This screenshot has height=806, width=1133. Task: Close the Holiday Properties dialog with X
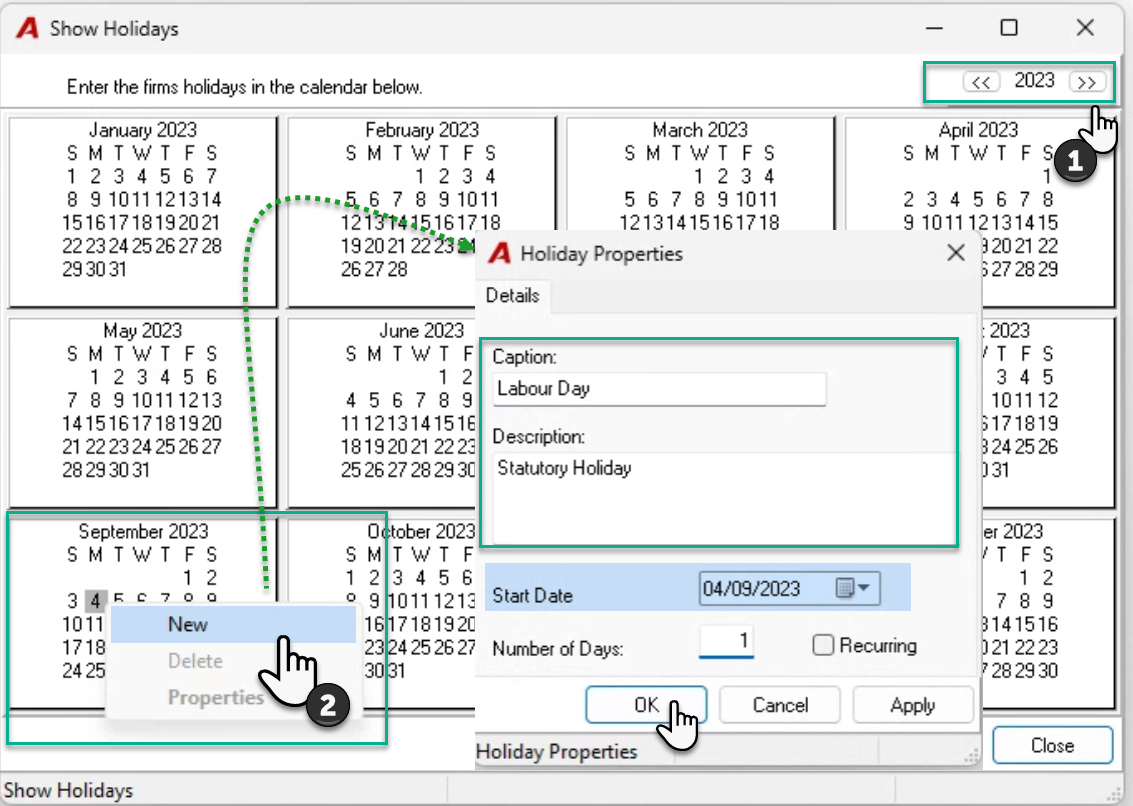[x=955, y=253]
